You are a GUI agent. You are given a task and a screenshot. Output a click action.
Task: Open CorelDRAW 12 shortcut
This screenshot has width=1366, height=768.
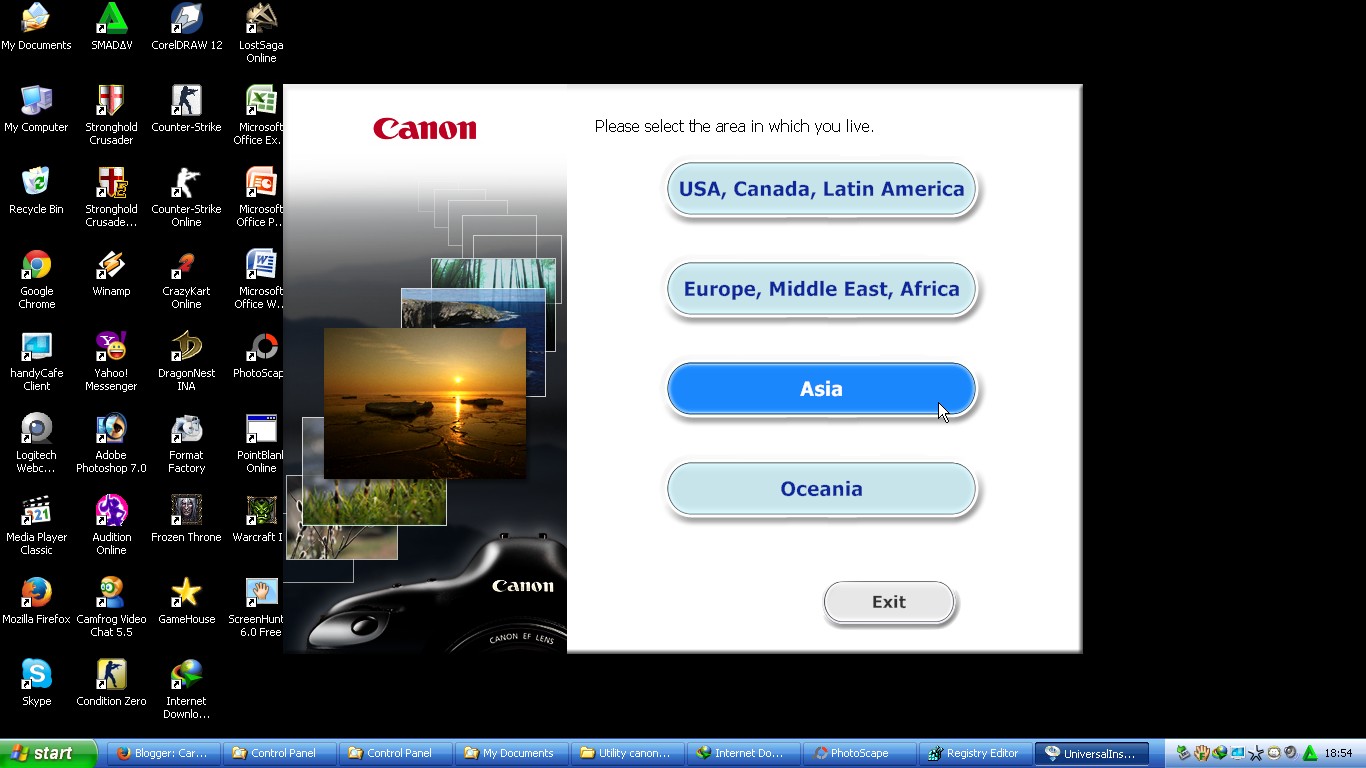(x=186, y=28)
